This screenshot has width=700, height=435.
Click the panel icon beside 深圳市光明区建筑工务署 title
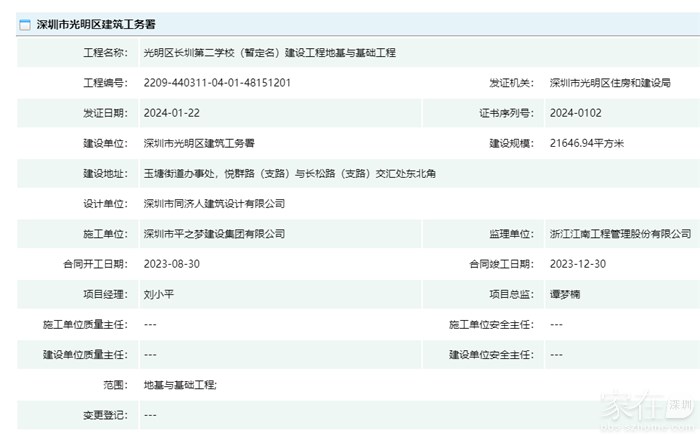[x=25, y=24]
